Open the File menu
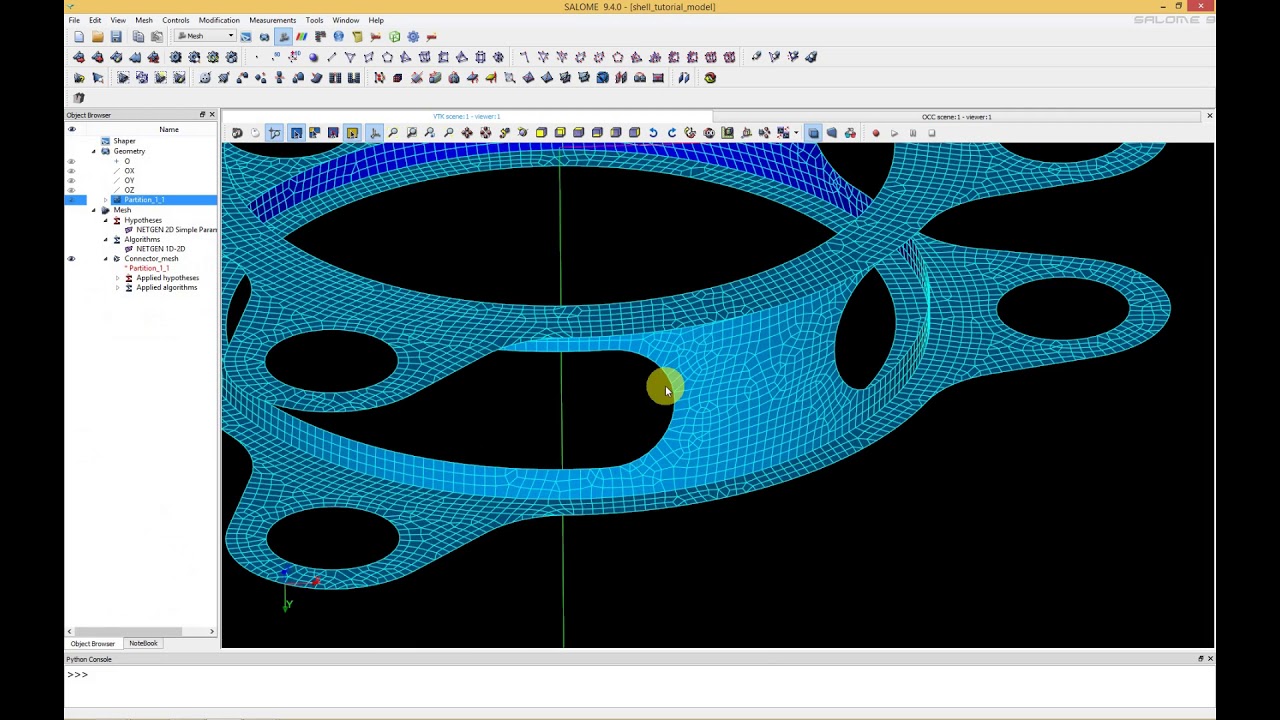Viewport: 1280px width, 720px height. click(74, 20)
